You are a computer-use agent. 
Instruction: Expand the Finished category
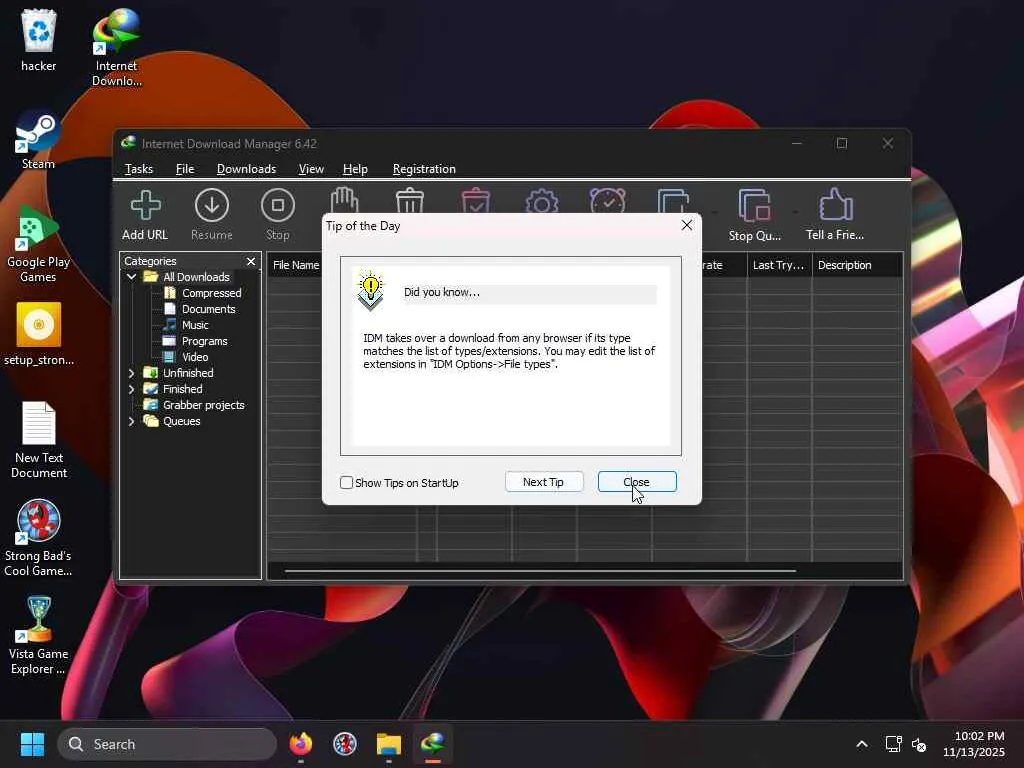(x=131, y=389)
